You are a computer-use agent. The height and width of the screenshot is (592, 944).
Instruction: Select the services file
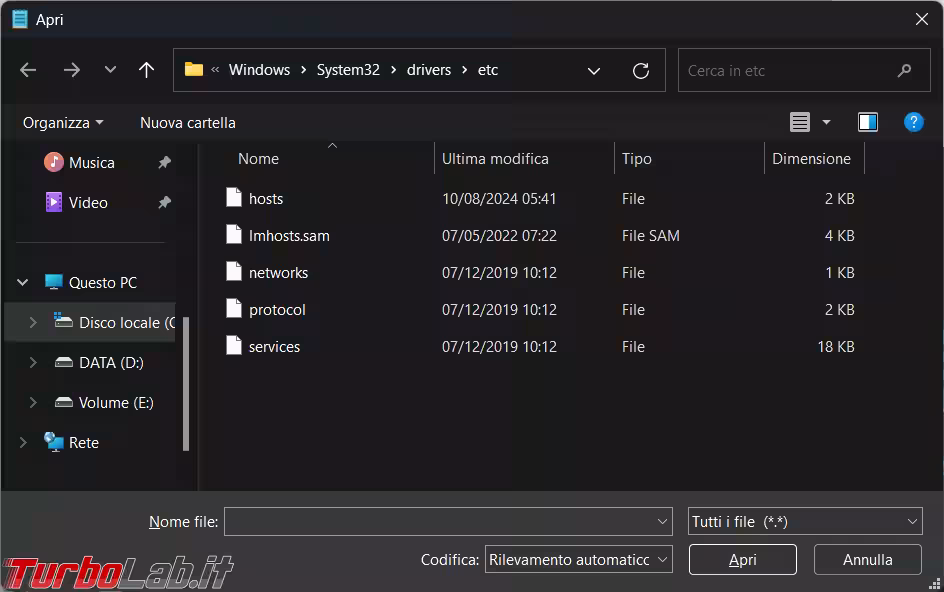pyautogui.click(x=274, y=347)
